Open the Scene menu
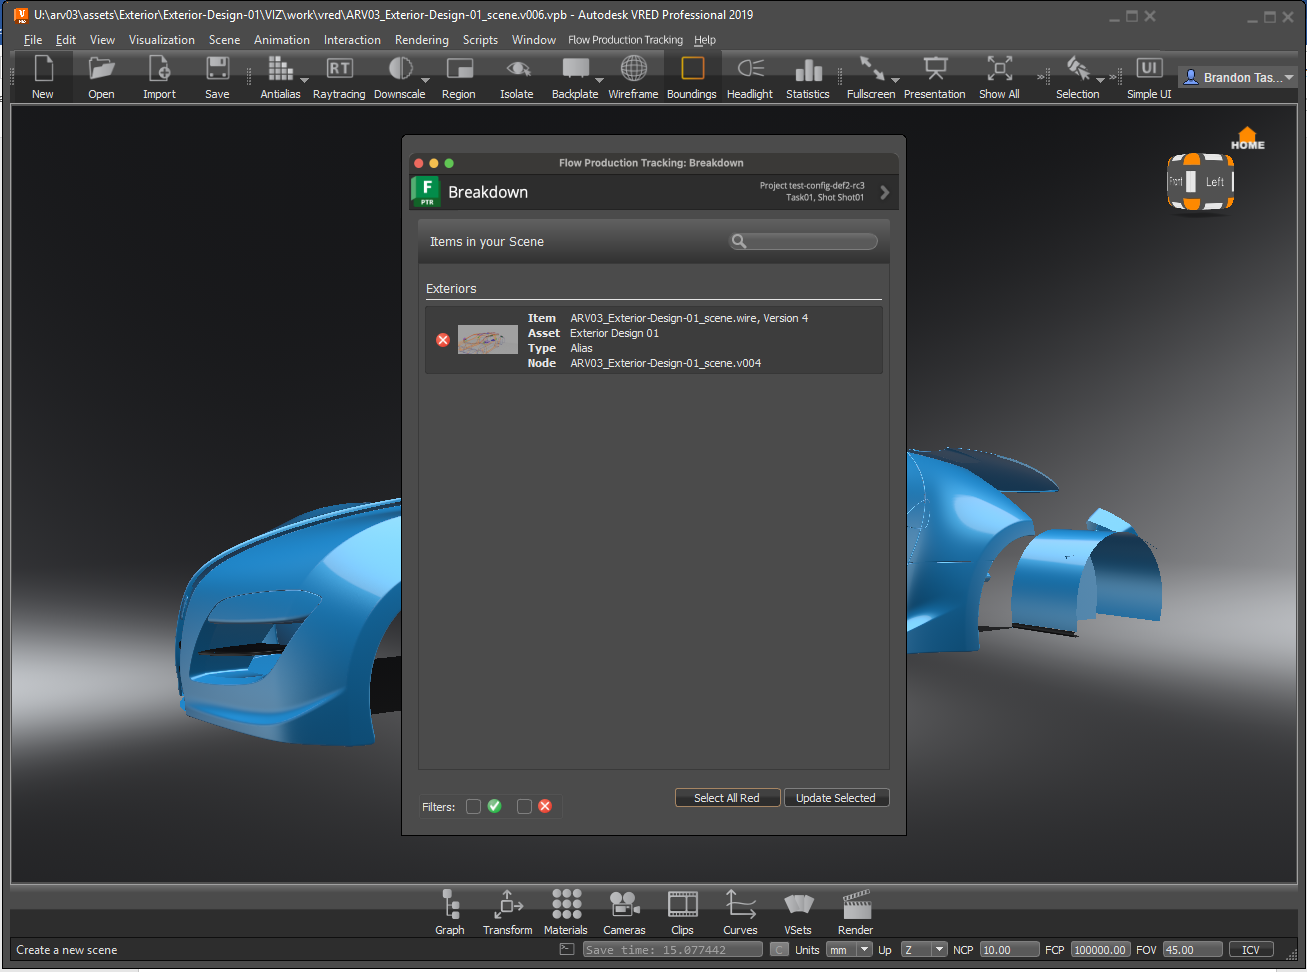1307x972 pixels. [224, 40]
